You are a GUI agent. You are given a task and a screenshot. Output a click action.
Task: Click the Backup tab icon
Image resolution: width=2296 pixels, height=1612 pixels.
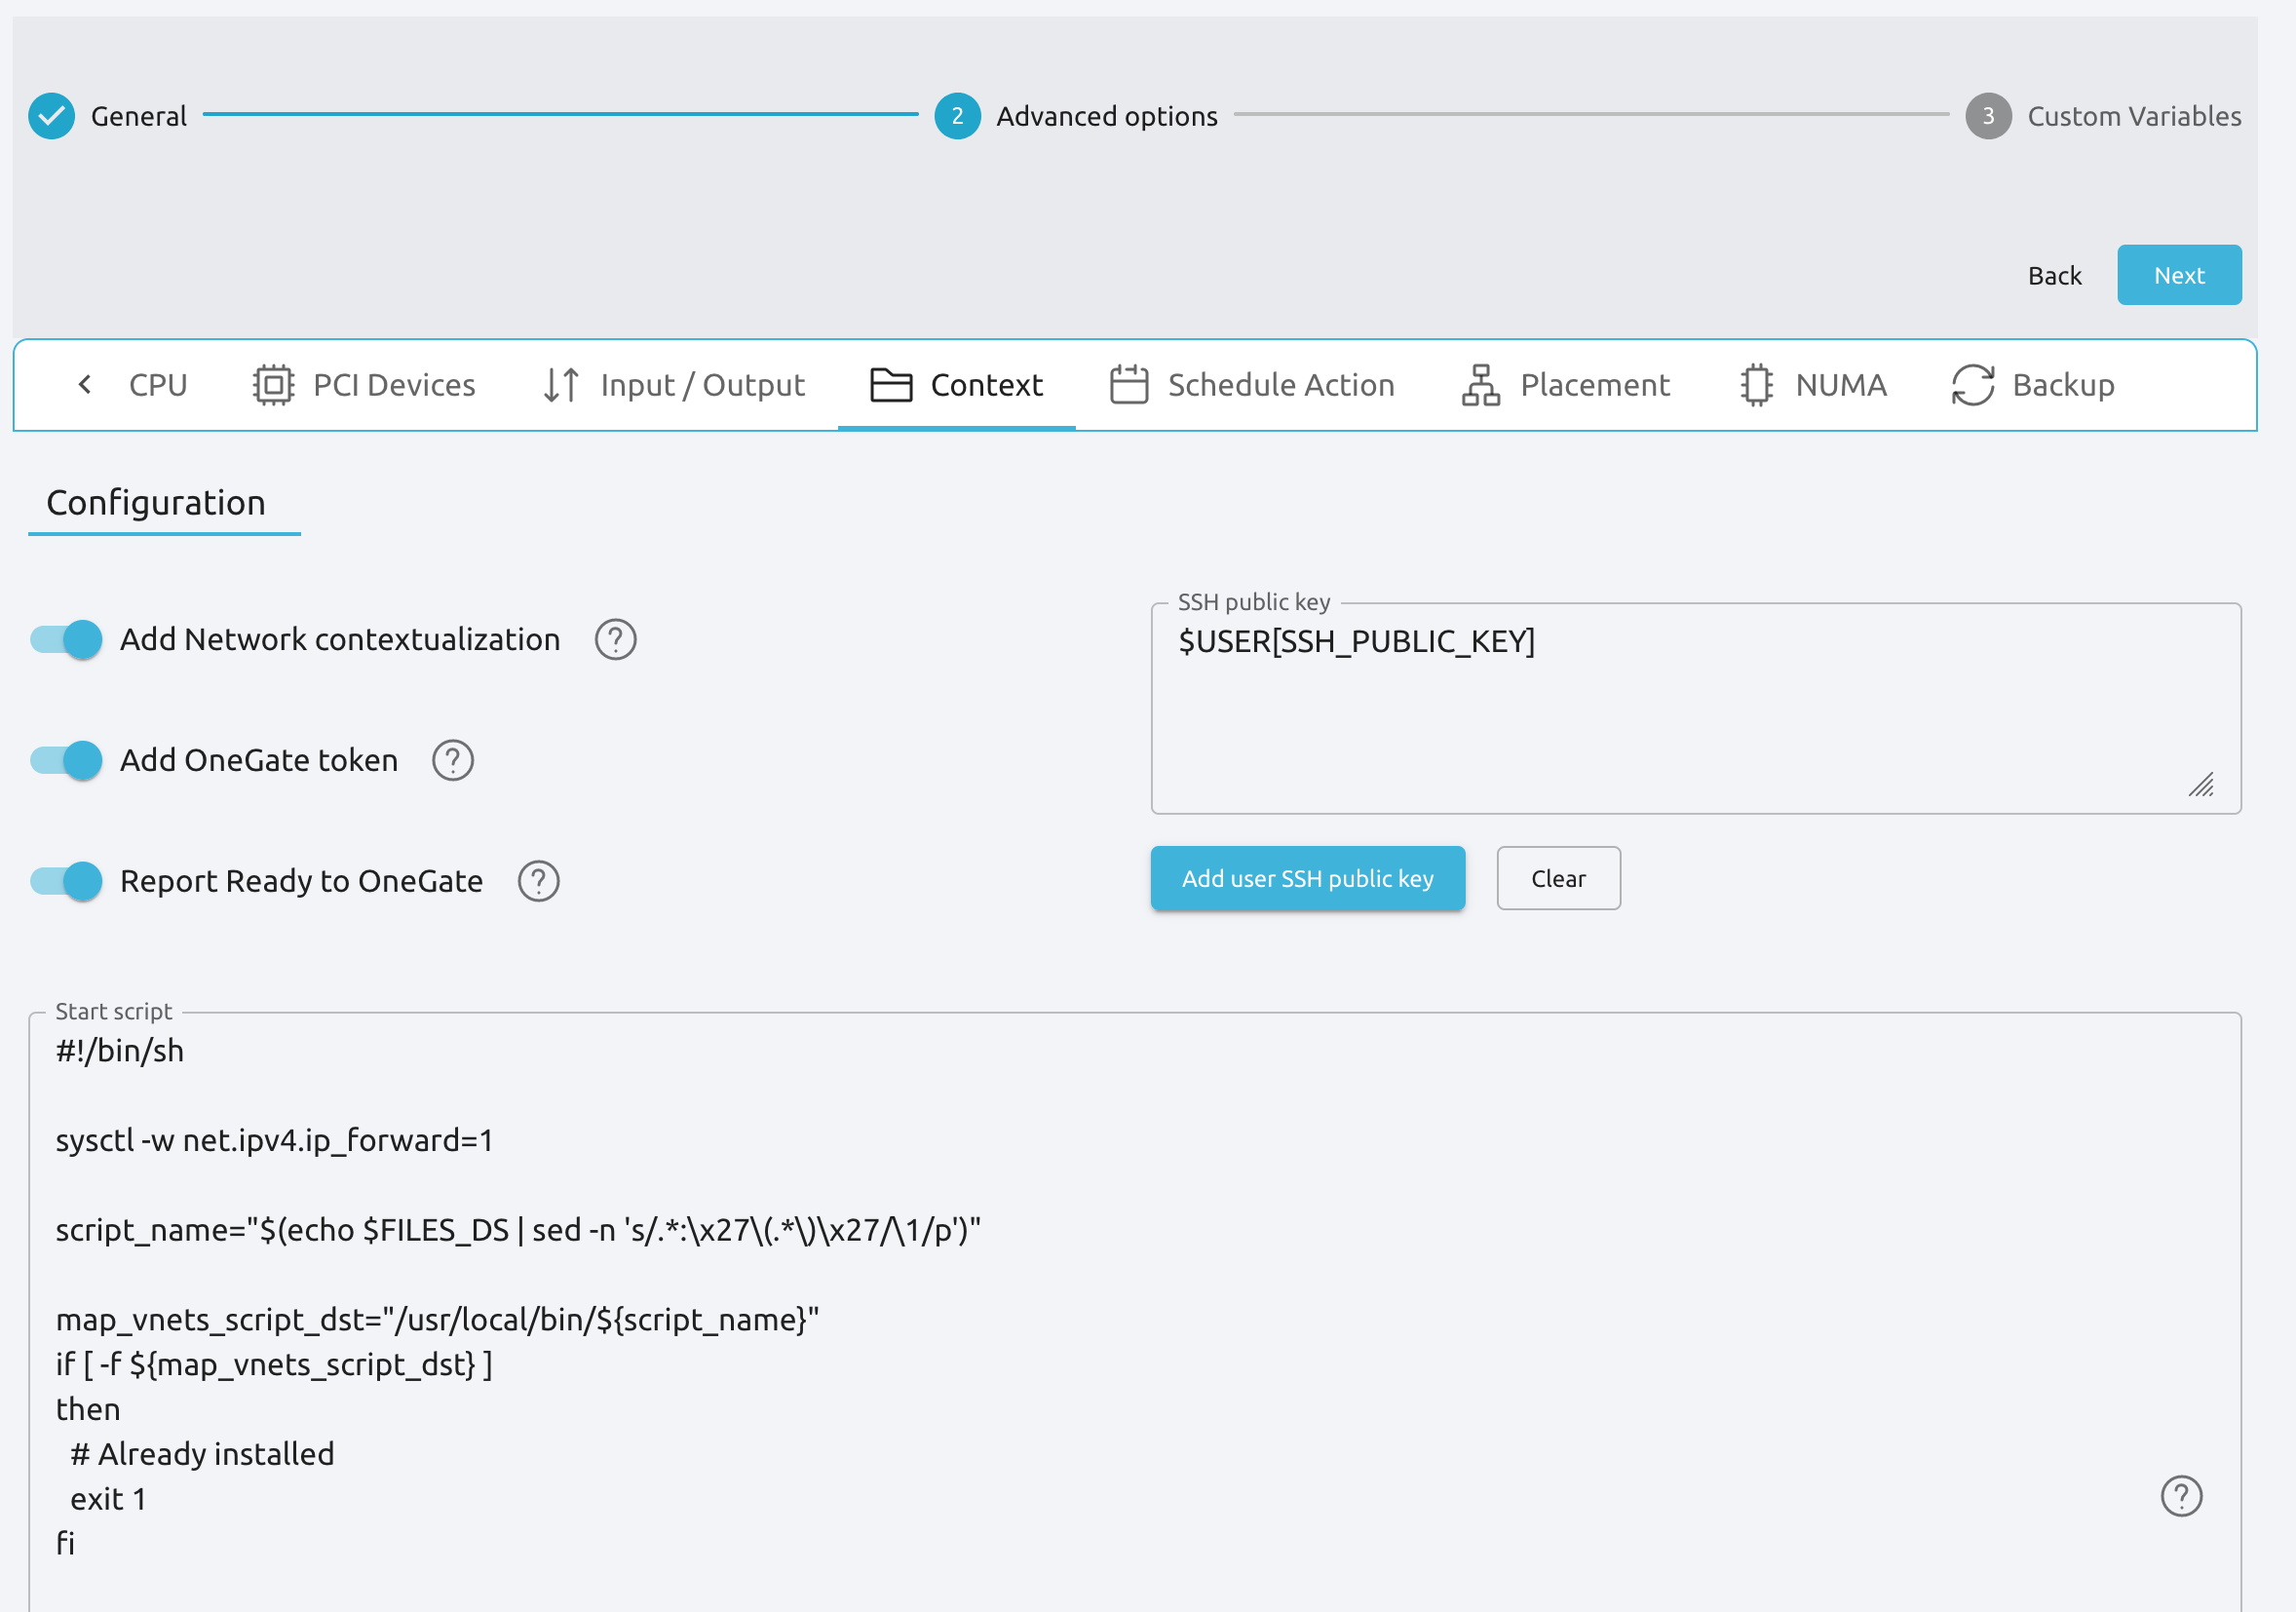click(1971, 384)
